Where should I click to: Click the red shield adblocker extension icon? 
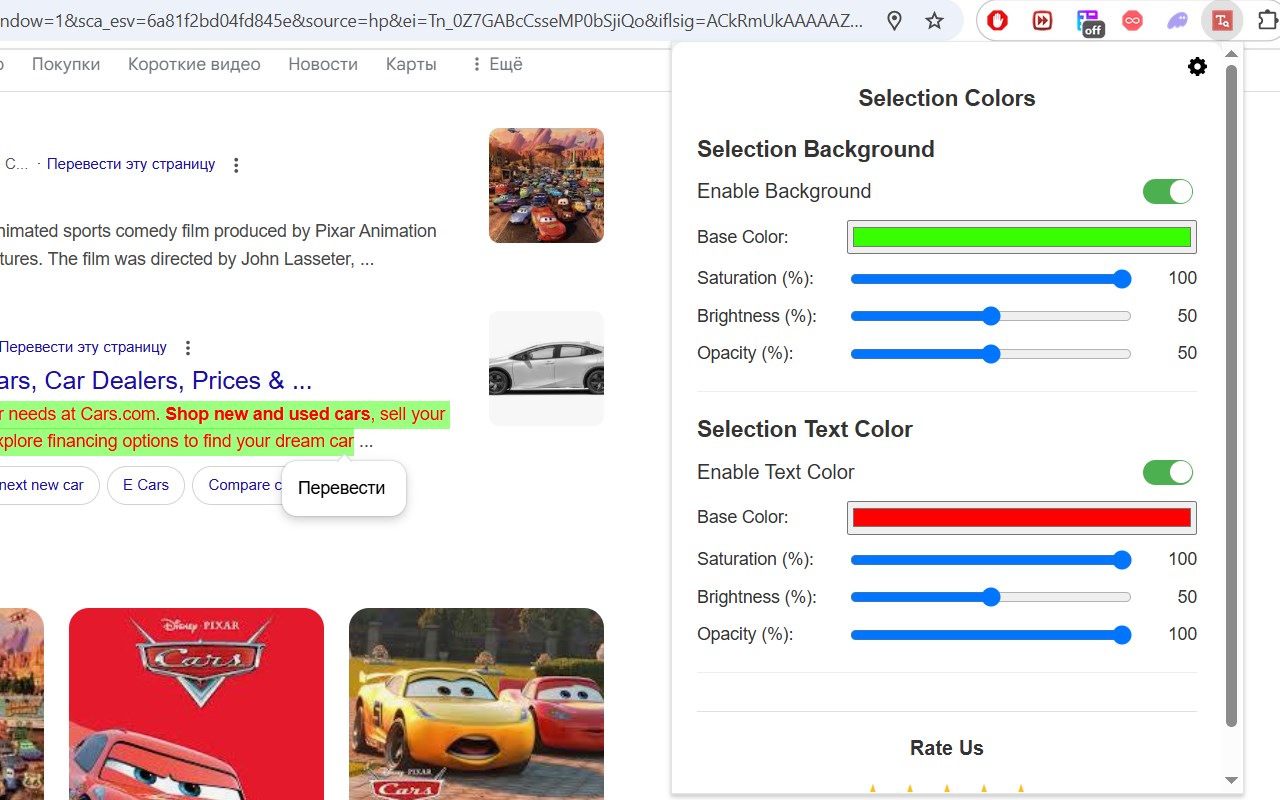[x=997, y=20]
